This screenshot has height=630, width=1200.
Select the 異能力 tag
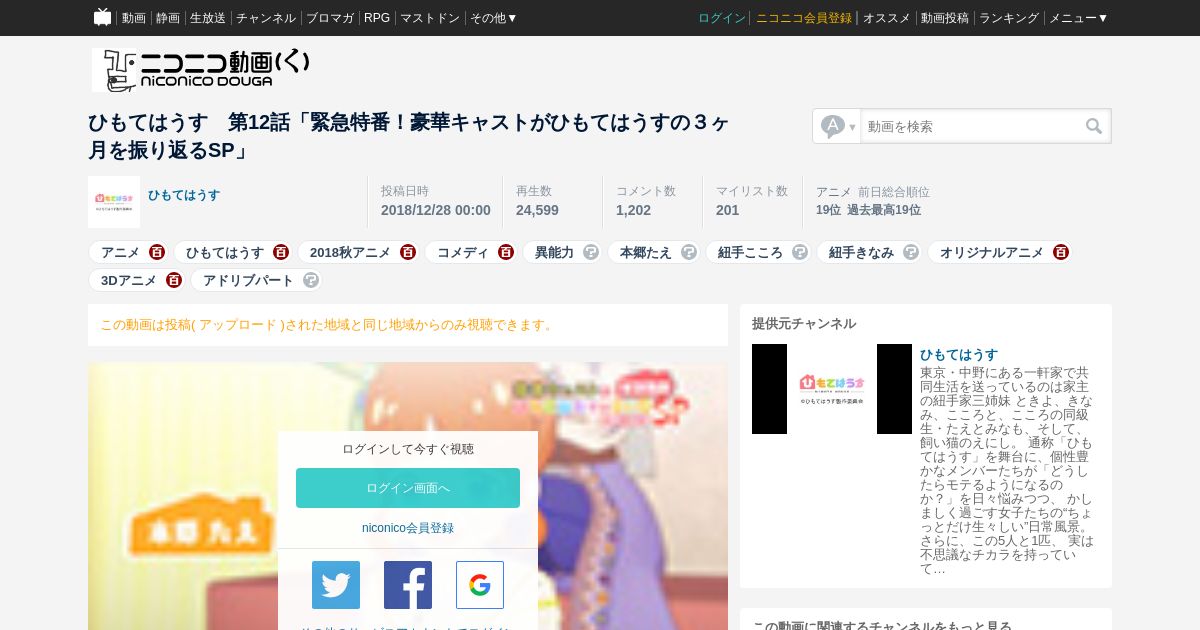click(554, 252)
